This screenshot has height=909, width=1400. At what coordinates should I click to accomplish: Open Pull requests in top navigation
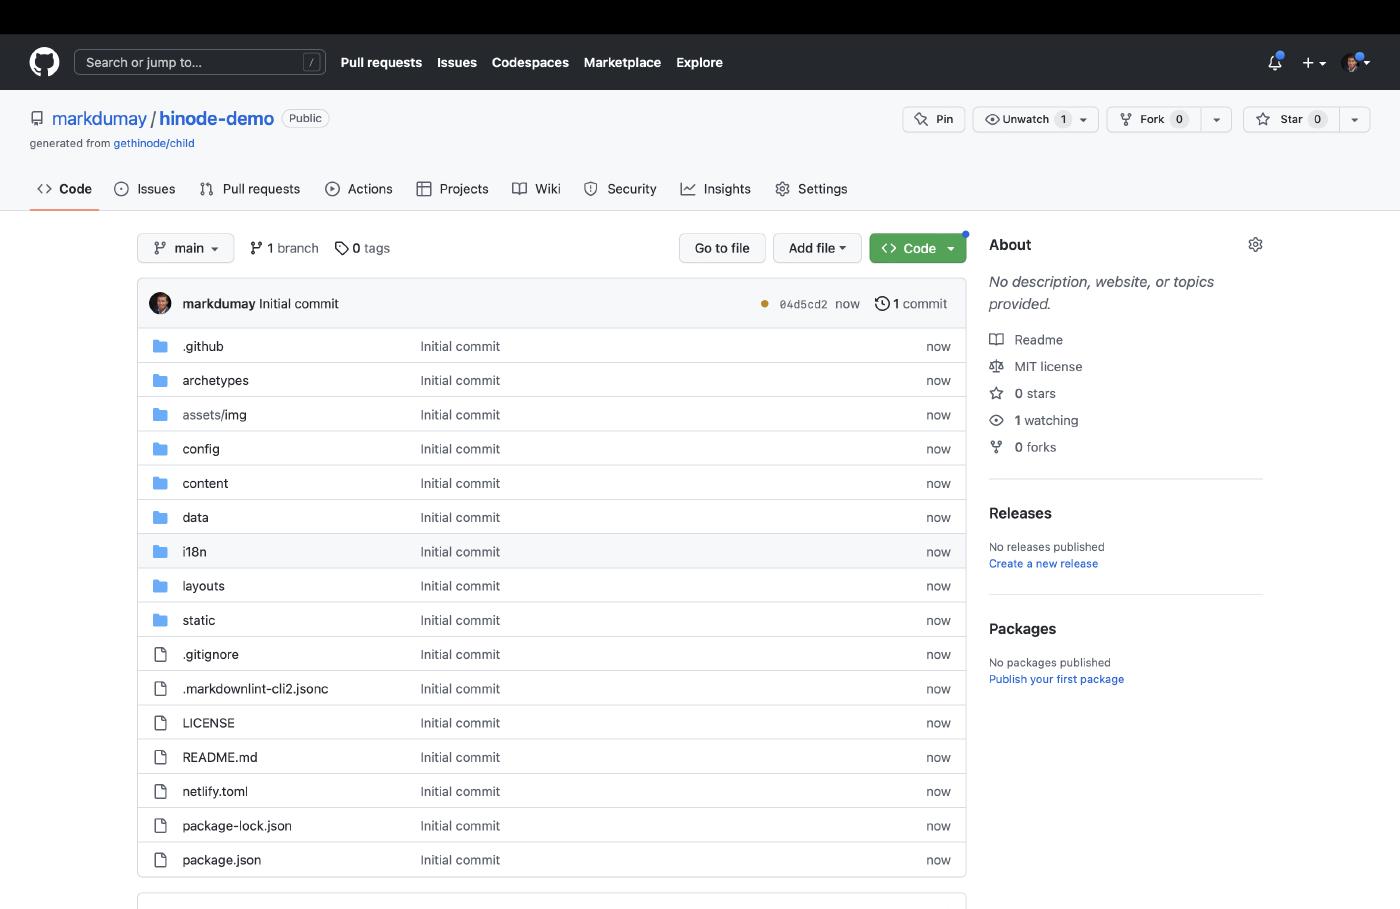click(x=381, y=62)
